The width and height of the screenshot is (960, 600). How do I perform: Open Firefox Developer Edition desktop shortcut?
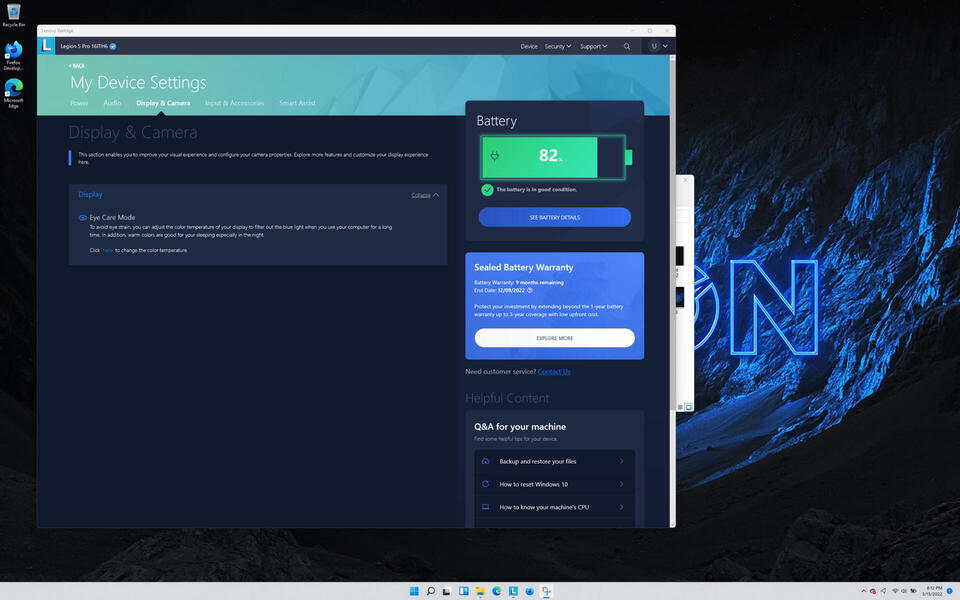tap(13, 56)
